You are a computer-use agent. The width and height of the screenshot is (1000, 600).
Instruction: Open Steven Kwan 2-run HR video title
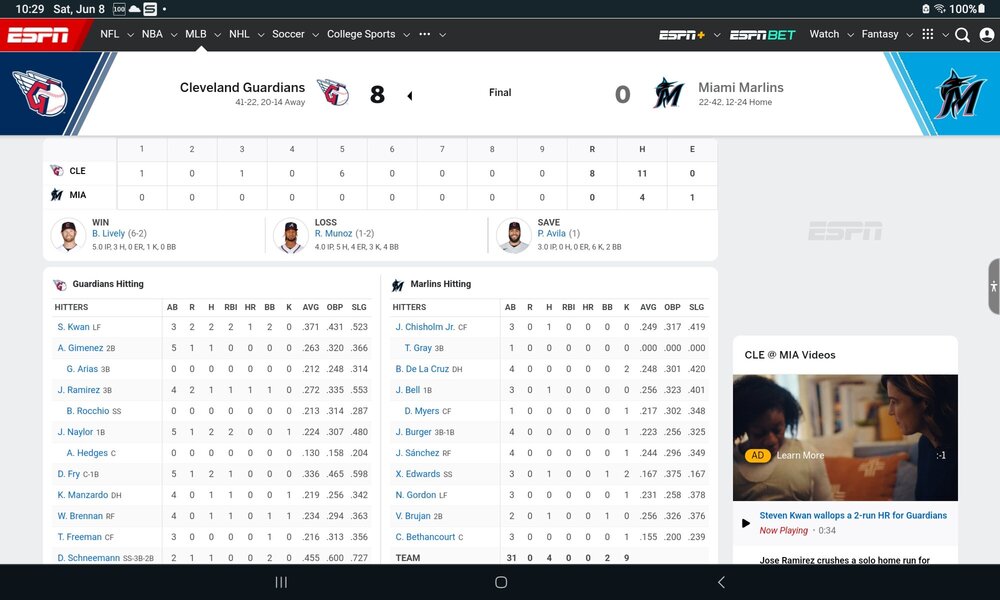(853, 515)
